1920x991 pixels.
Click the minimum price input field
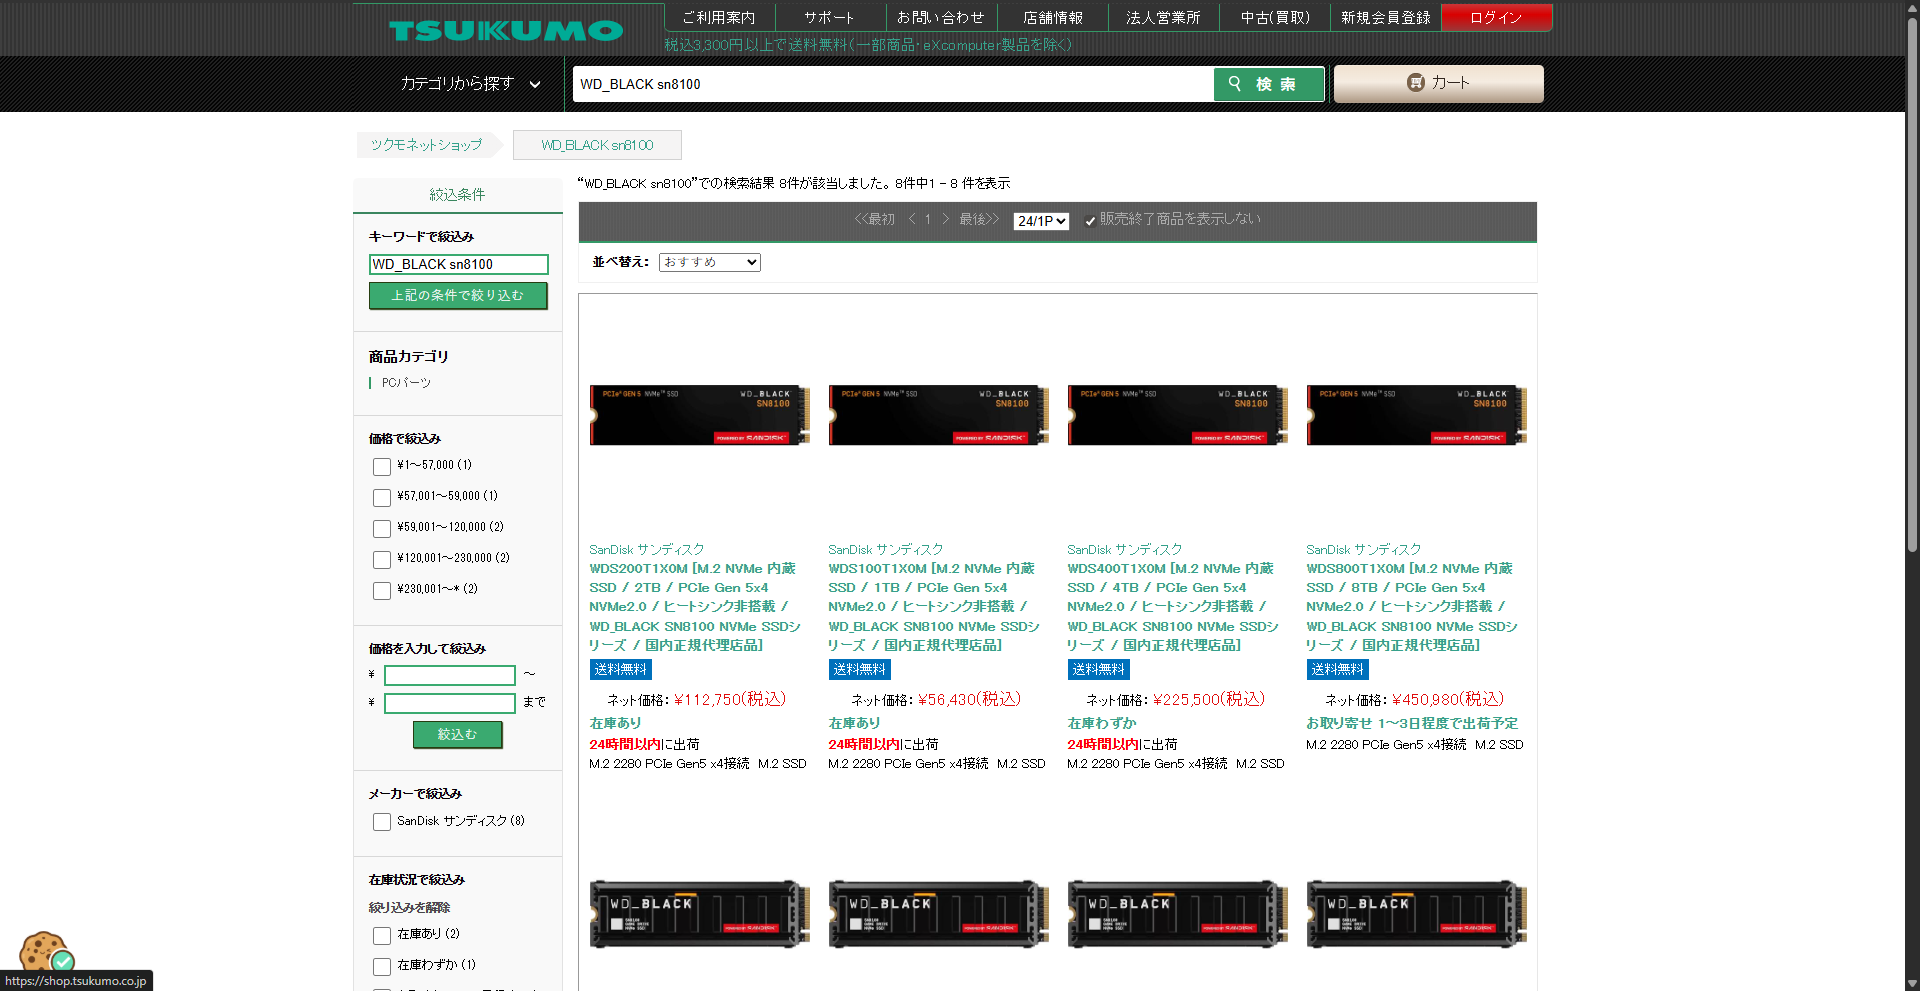pyautogui.click(x=450, y=675)
